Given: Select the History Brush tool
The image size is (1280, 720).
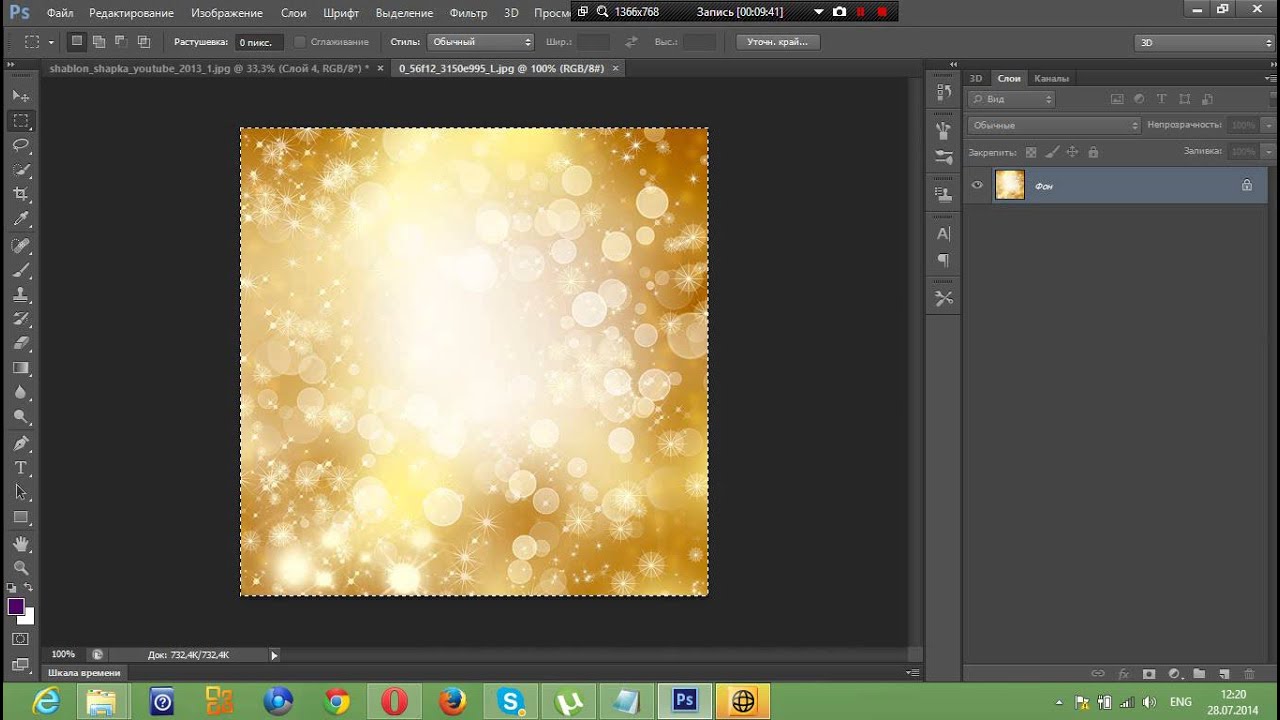Looking at the screenshot, I should click(21, 319).
